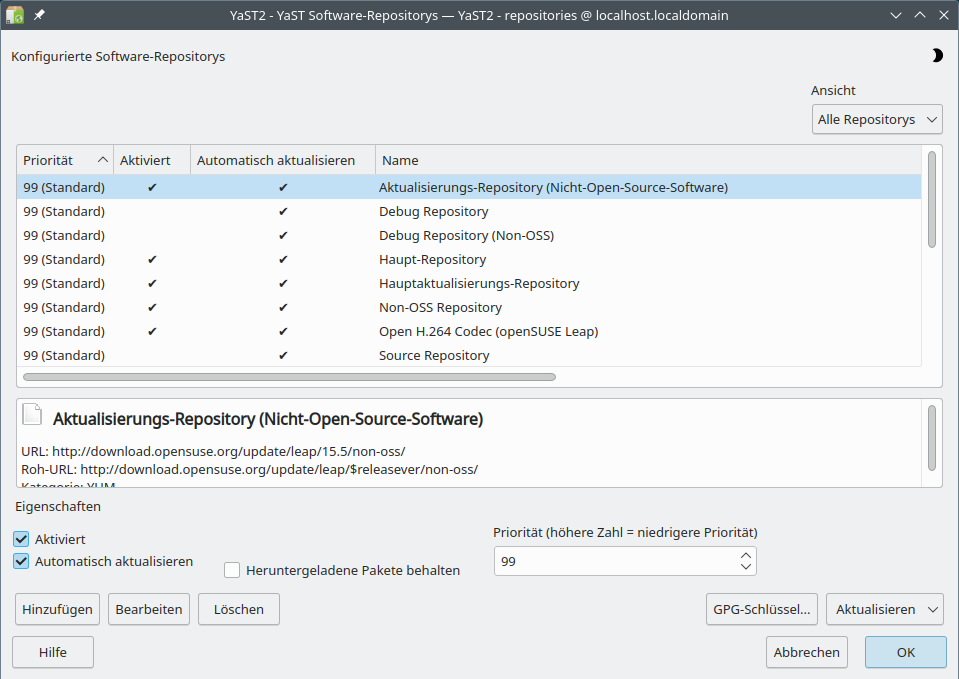Click the Löschen button

click(239, 609)
